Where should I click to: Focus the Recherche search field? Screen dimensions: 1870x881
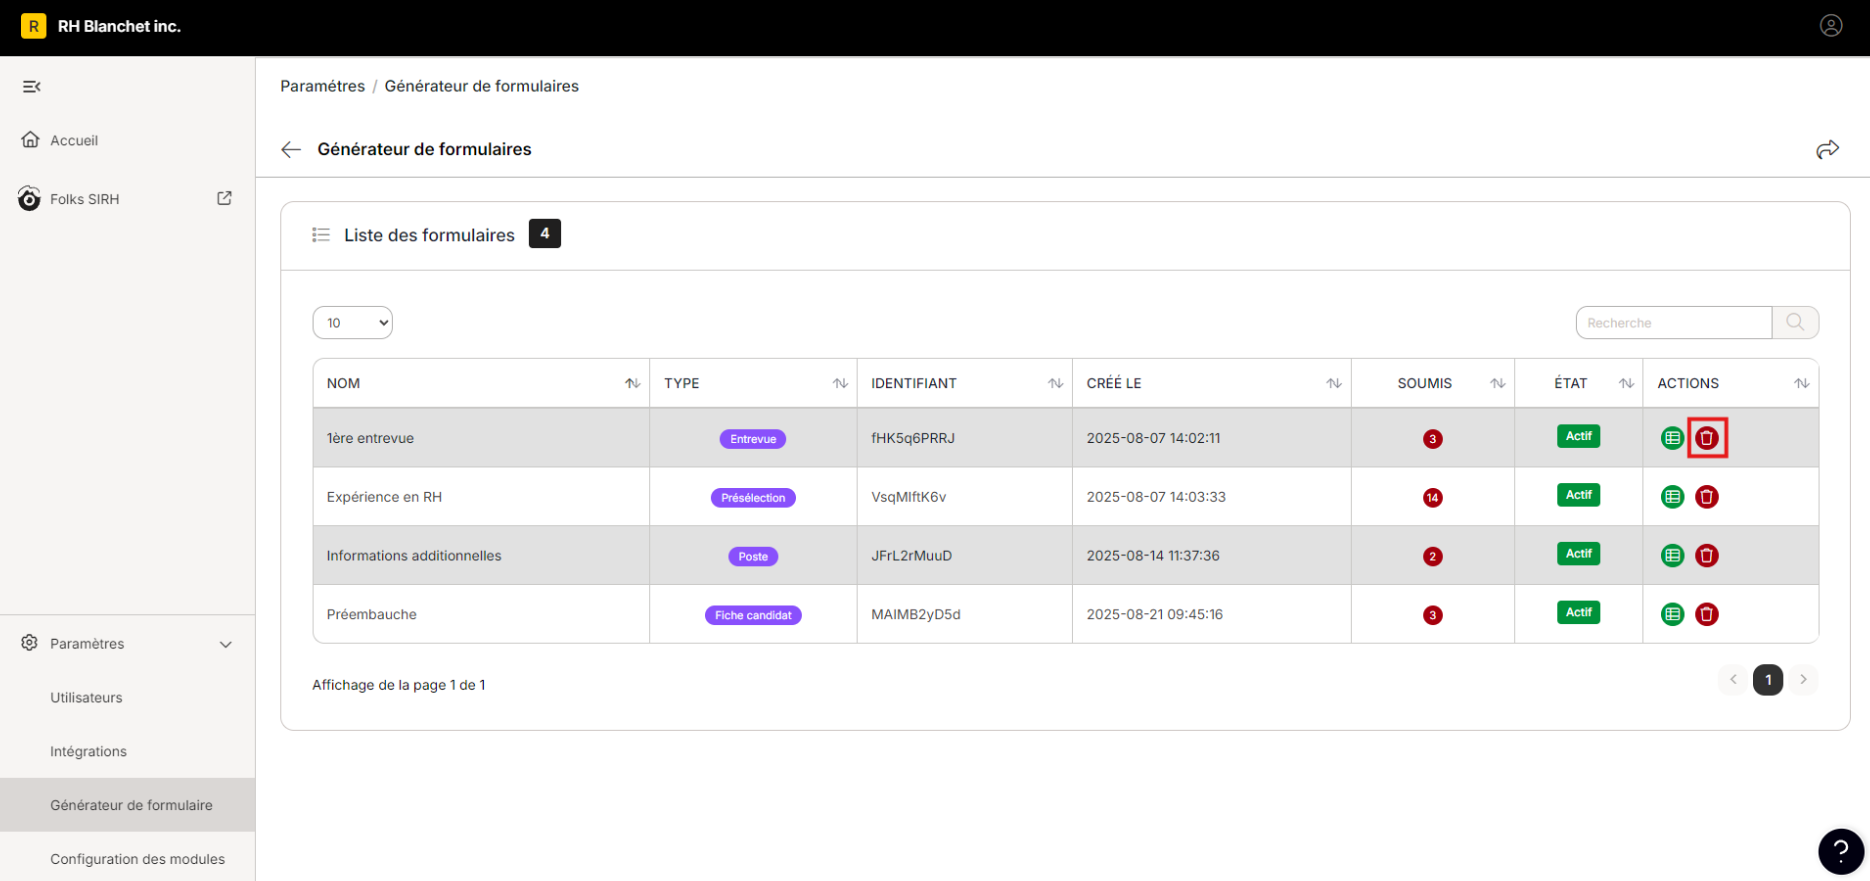1674,322
